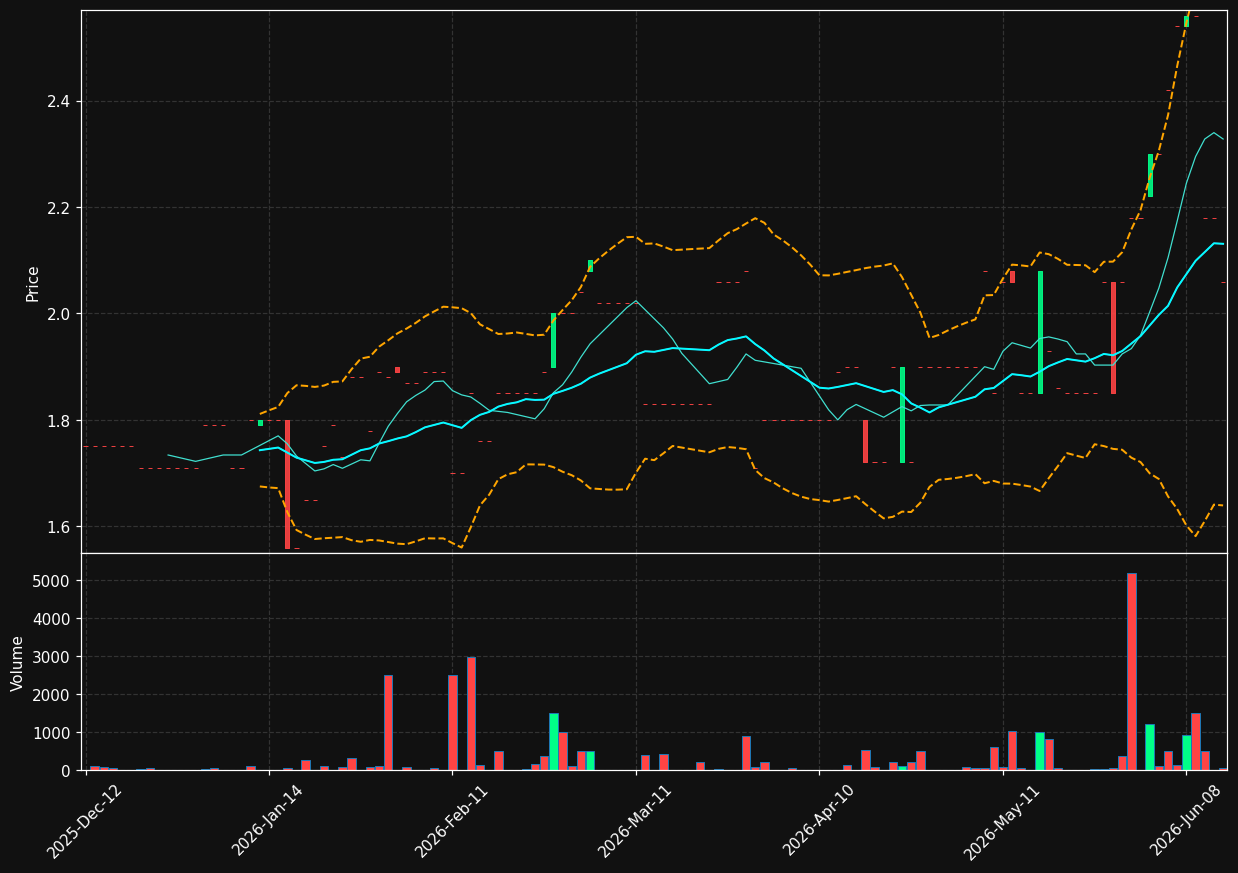Click the 2.2 price axis tick
This screenshot has height=873, width=1238.
point(58,208)
